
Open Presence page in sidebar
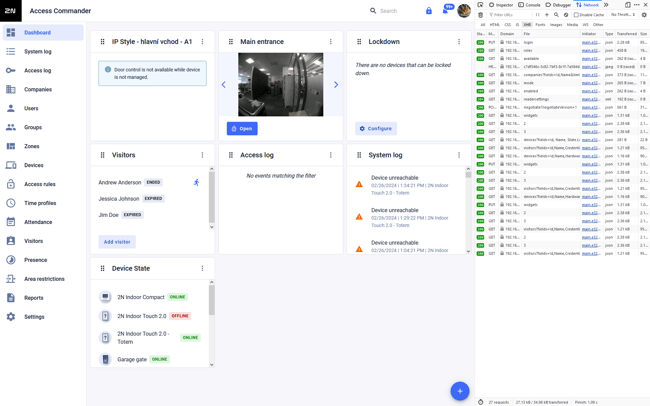tap(43, 260)
